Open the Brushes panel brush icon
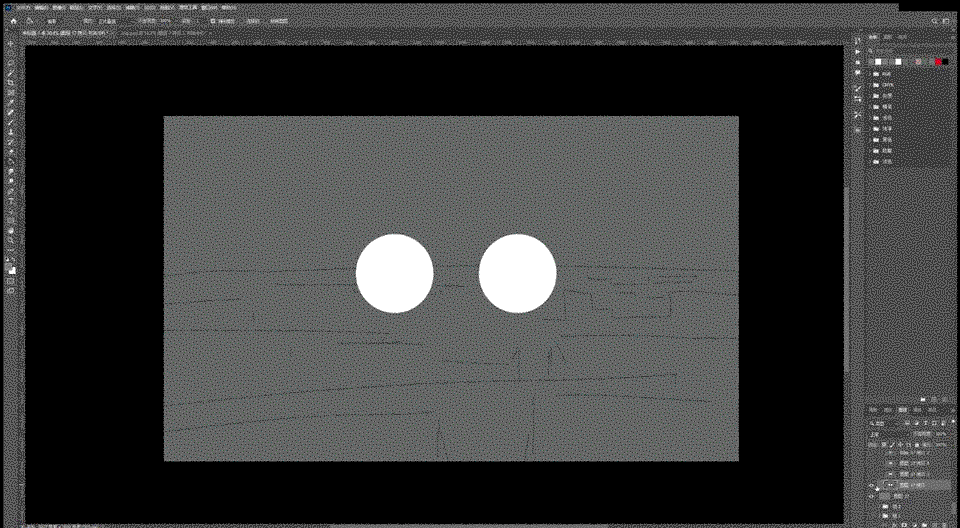This screenshot has width=960, height=528. tap(858, 88)
